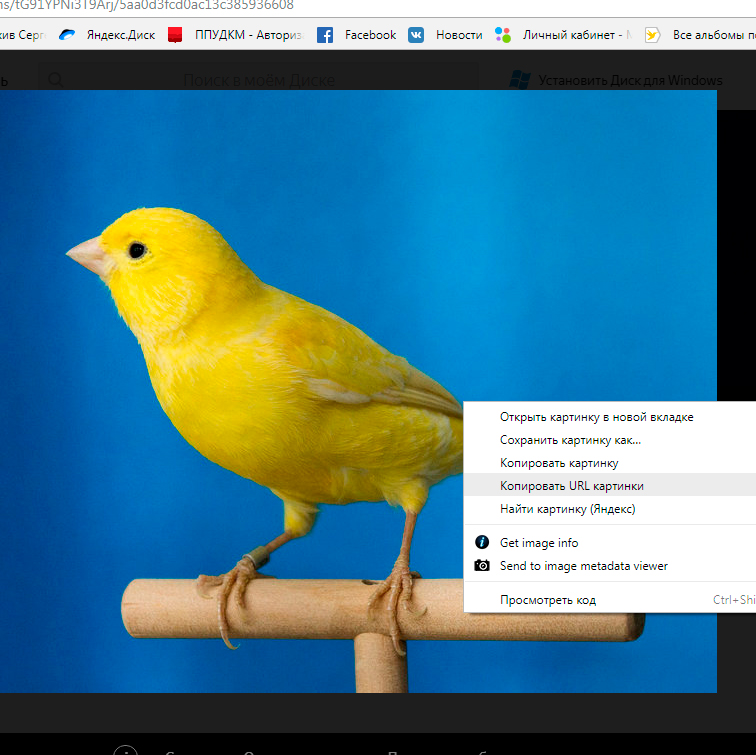This screenshot has width=756, height=755.
Task: Click the browser address bar URL
Action: coord(150,5)
